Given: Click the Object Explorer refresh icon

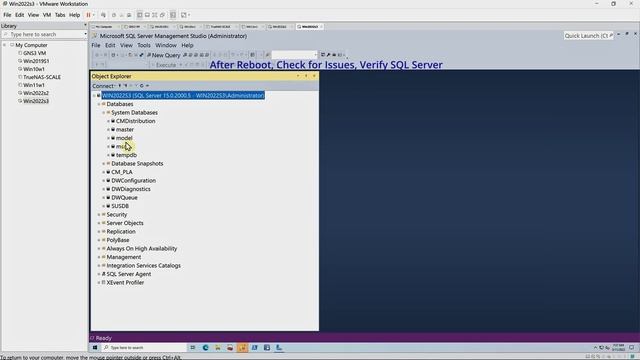Looking at the screenshot, I should tap(142, 86).
